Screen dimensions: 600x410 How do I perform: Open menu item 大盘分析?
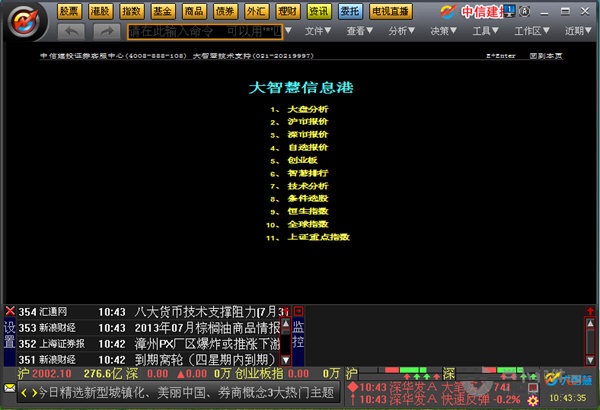[x=308, y=109]
